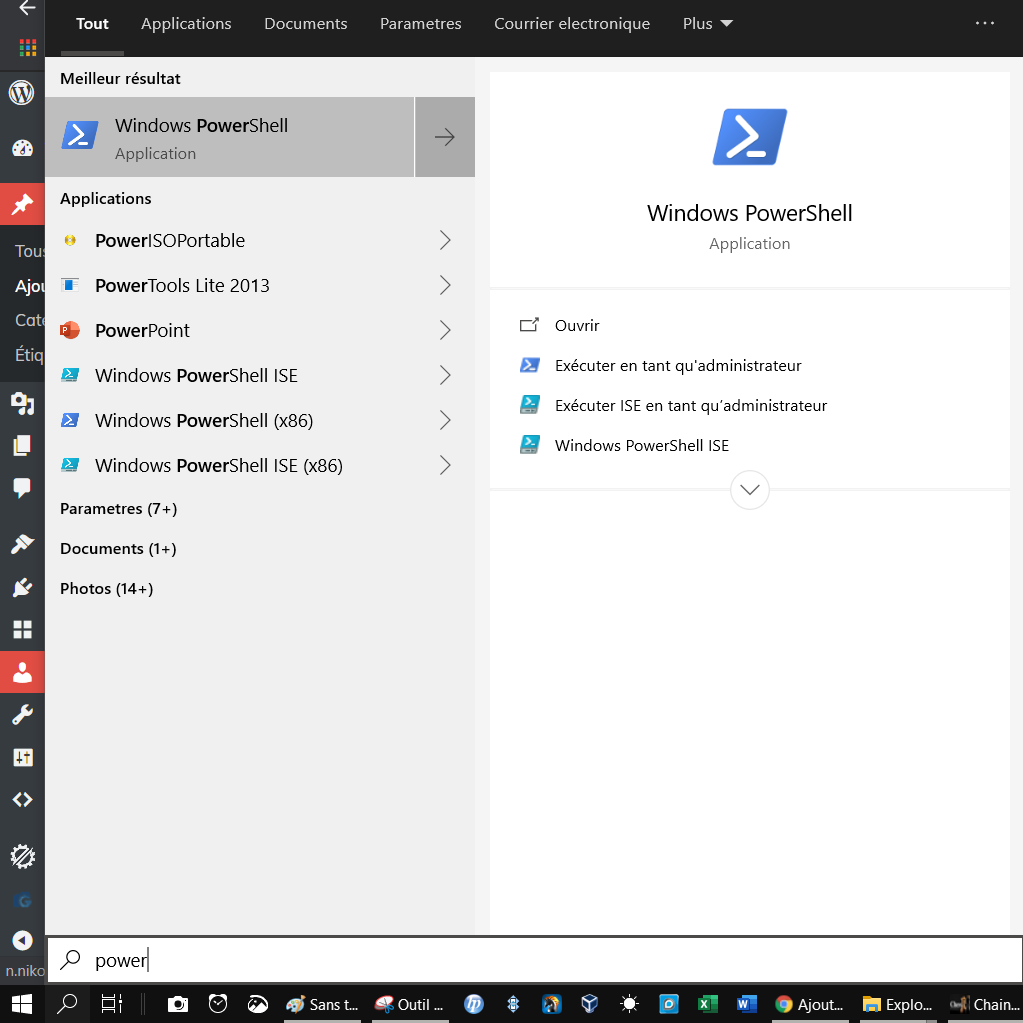
Task: Open Task View on the taskbar
Action: point(112,1004)
